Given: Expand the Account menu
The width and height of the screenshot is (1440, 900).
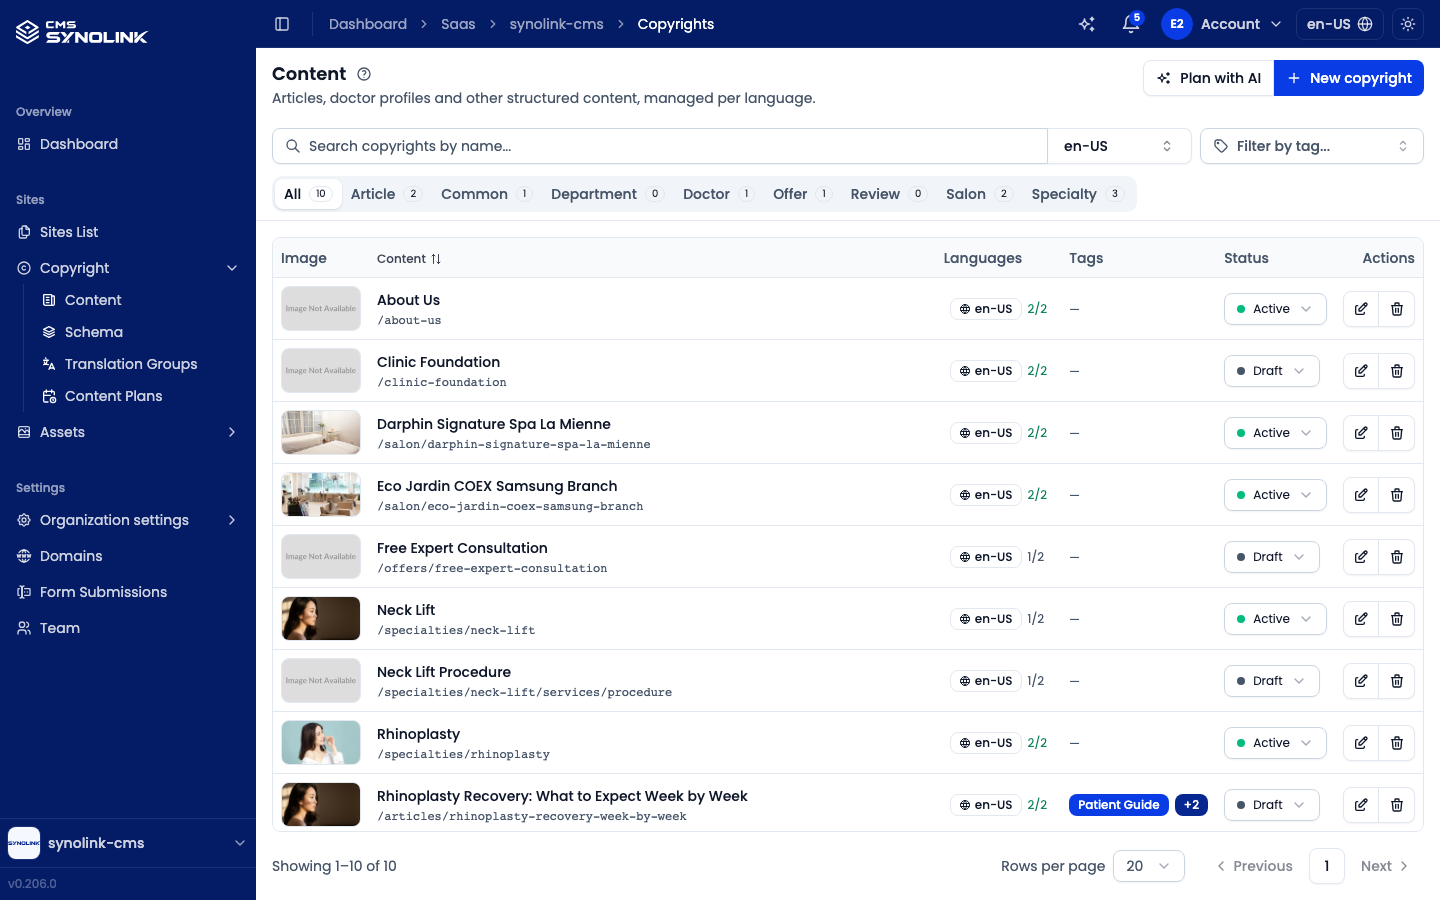Looking at the screenshot, I should (1222, 24).
